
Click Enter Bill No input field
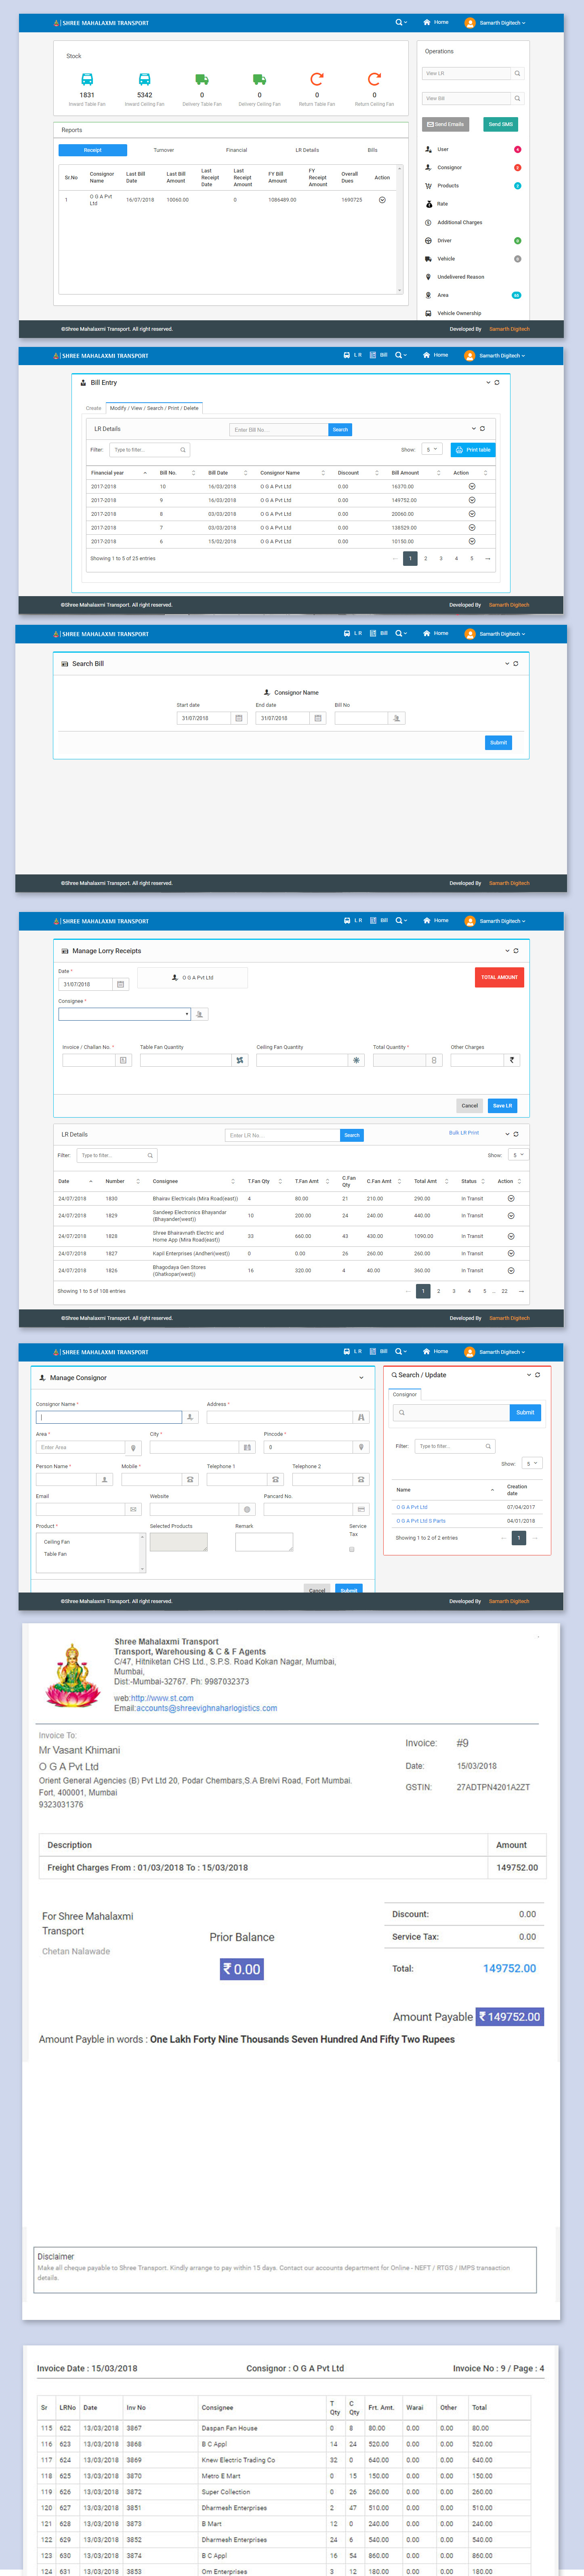[x=279, y=430]
